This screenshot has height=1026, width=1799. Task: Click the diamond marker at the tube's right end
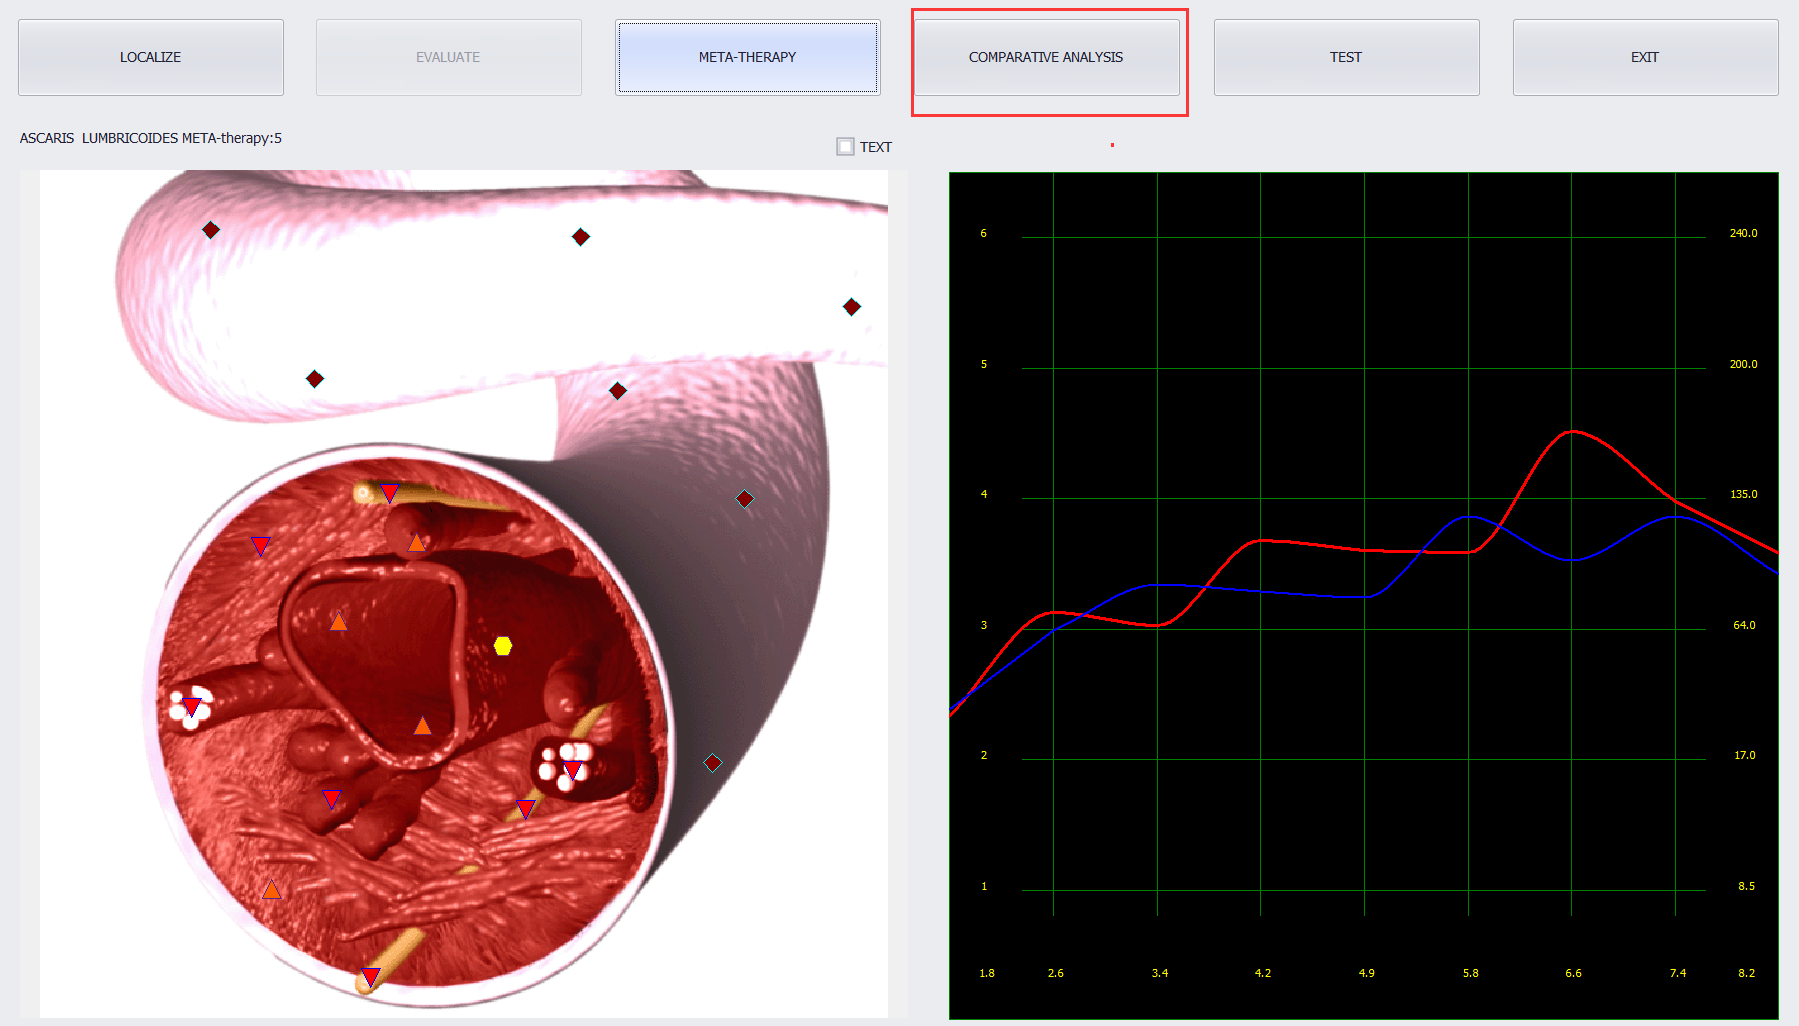tap(852, 307)
